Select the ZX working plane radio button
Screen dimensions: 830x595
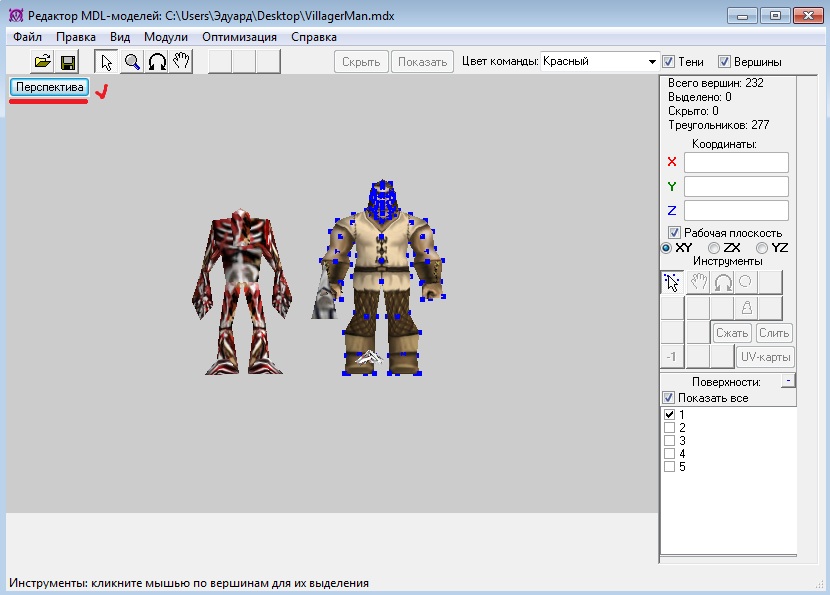tap(714, 248)
